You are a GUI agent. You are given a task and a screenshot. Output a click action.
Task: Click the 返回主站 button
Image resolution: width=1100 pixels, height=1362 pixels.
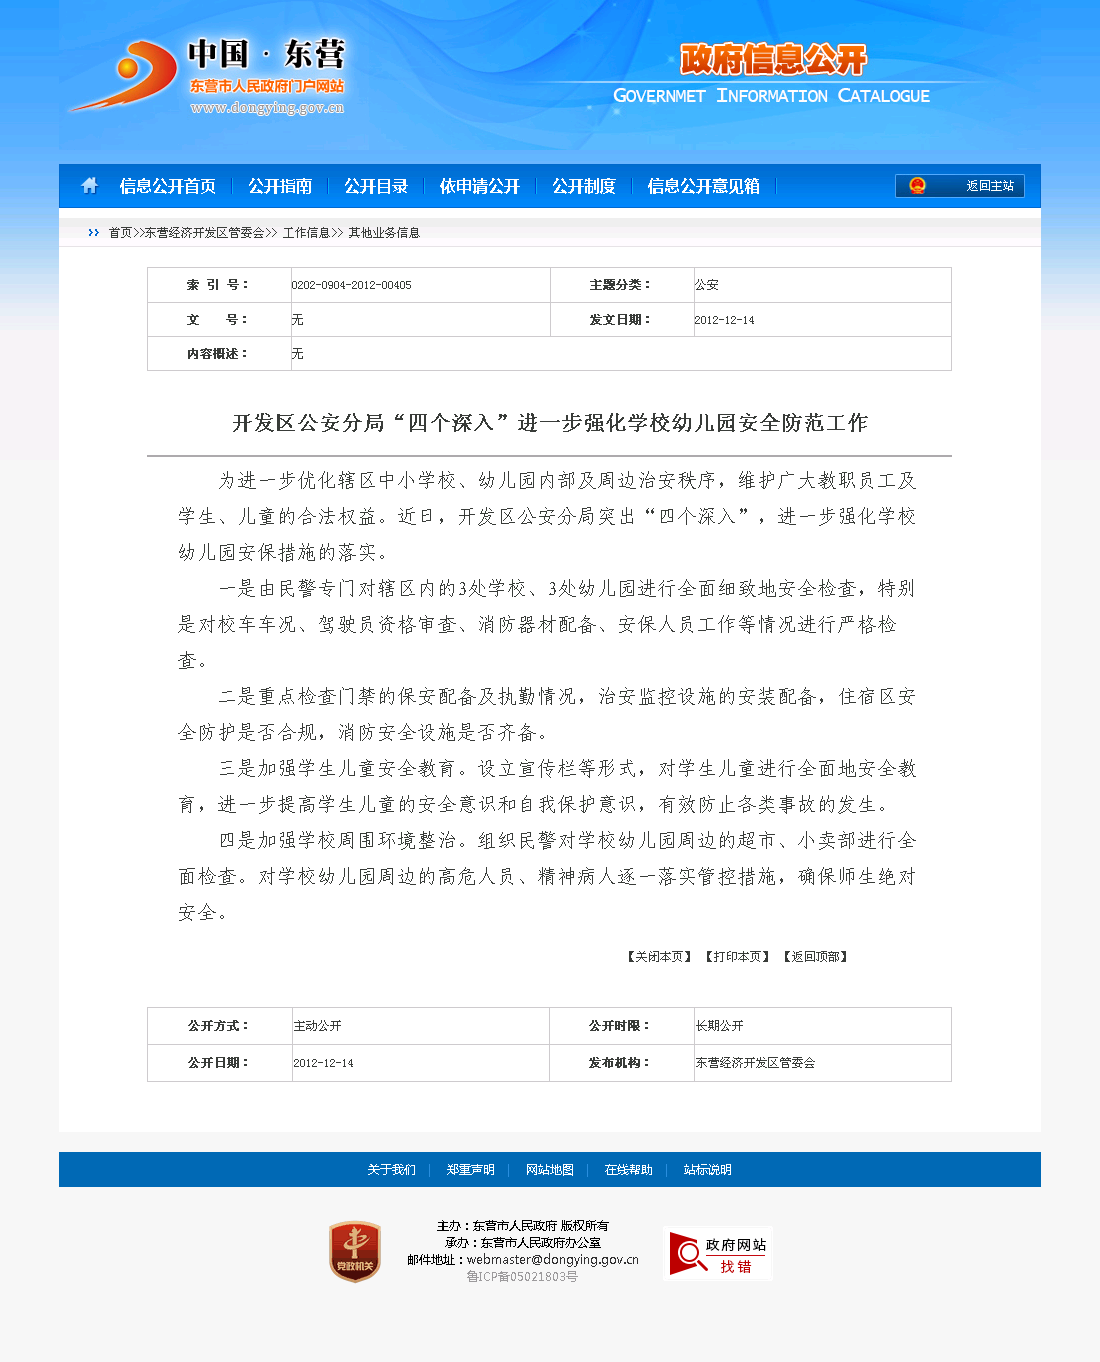coord(989,186)
